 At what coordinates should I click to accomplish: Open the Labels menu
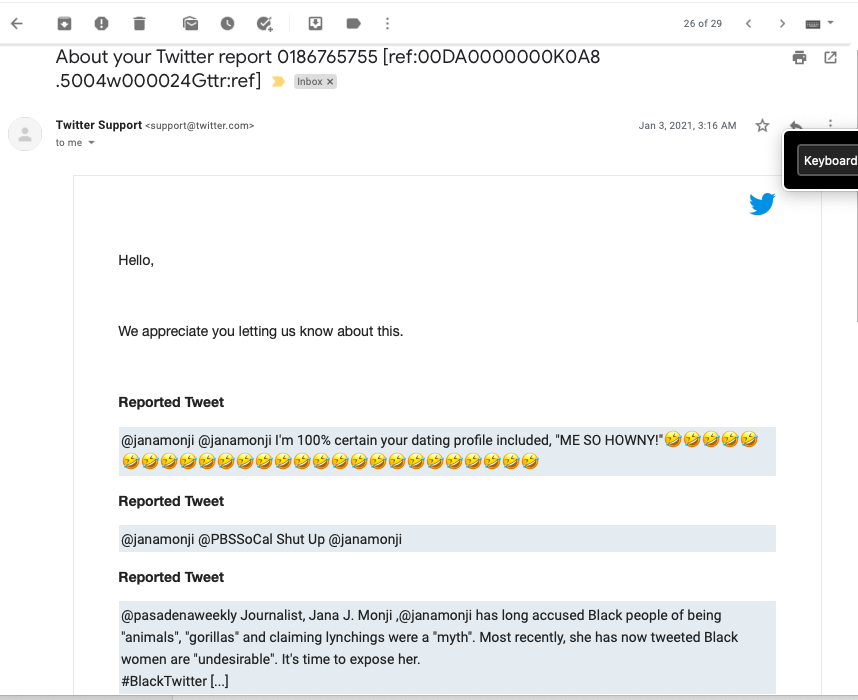(352, 23)
